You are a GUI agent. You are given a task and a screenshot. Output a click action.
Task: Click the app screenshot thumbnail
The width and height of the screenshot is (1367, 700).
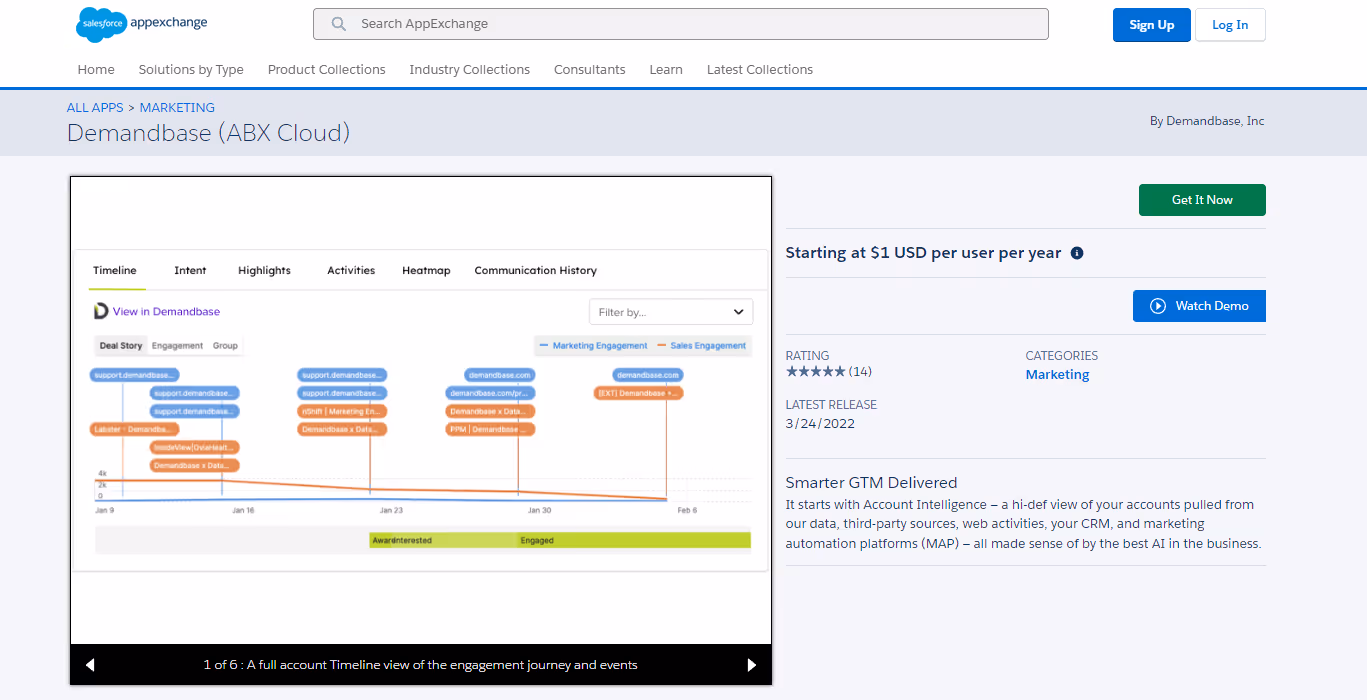click(x=421, y=410)
